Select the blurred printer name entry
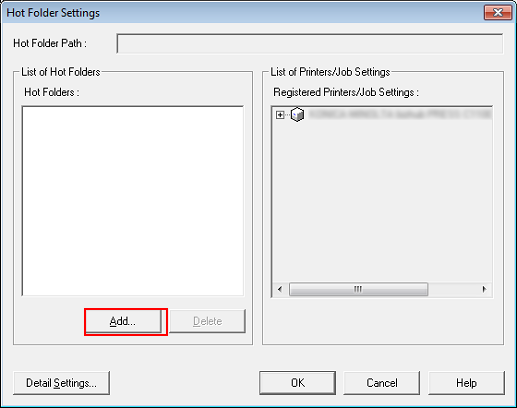517x408 pixels. click(400, 115)
